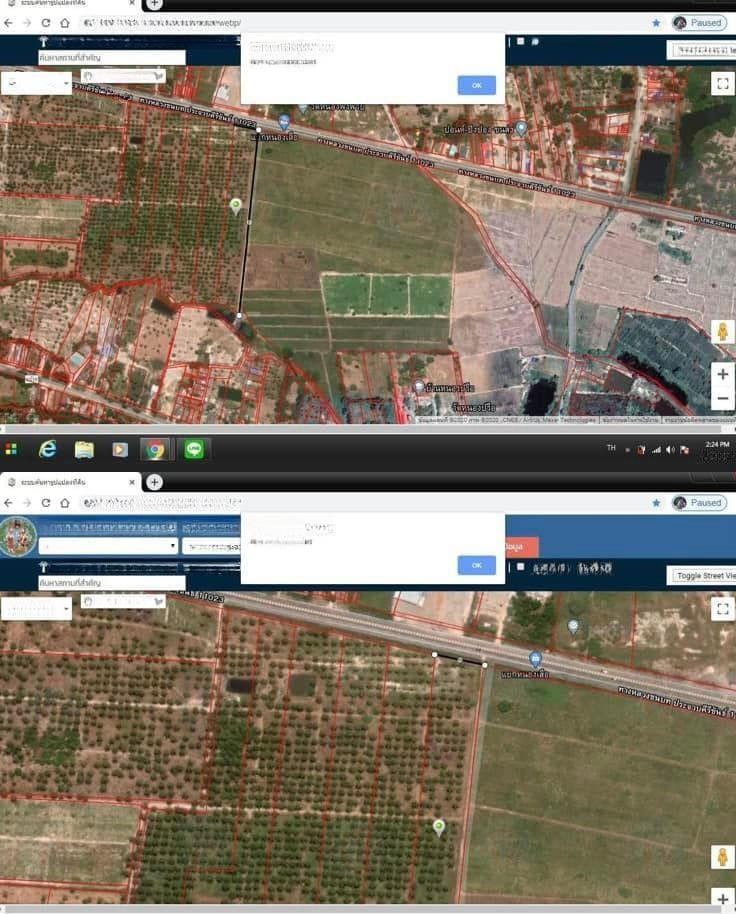
Task: Expand the map type dropdown in lower map
Action: point(36,608)
